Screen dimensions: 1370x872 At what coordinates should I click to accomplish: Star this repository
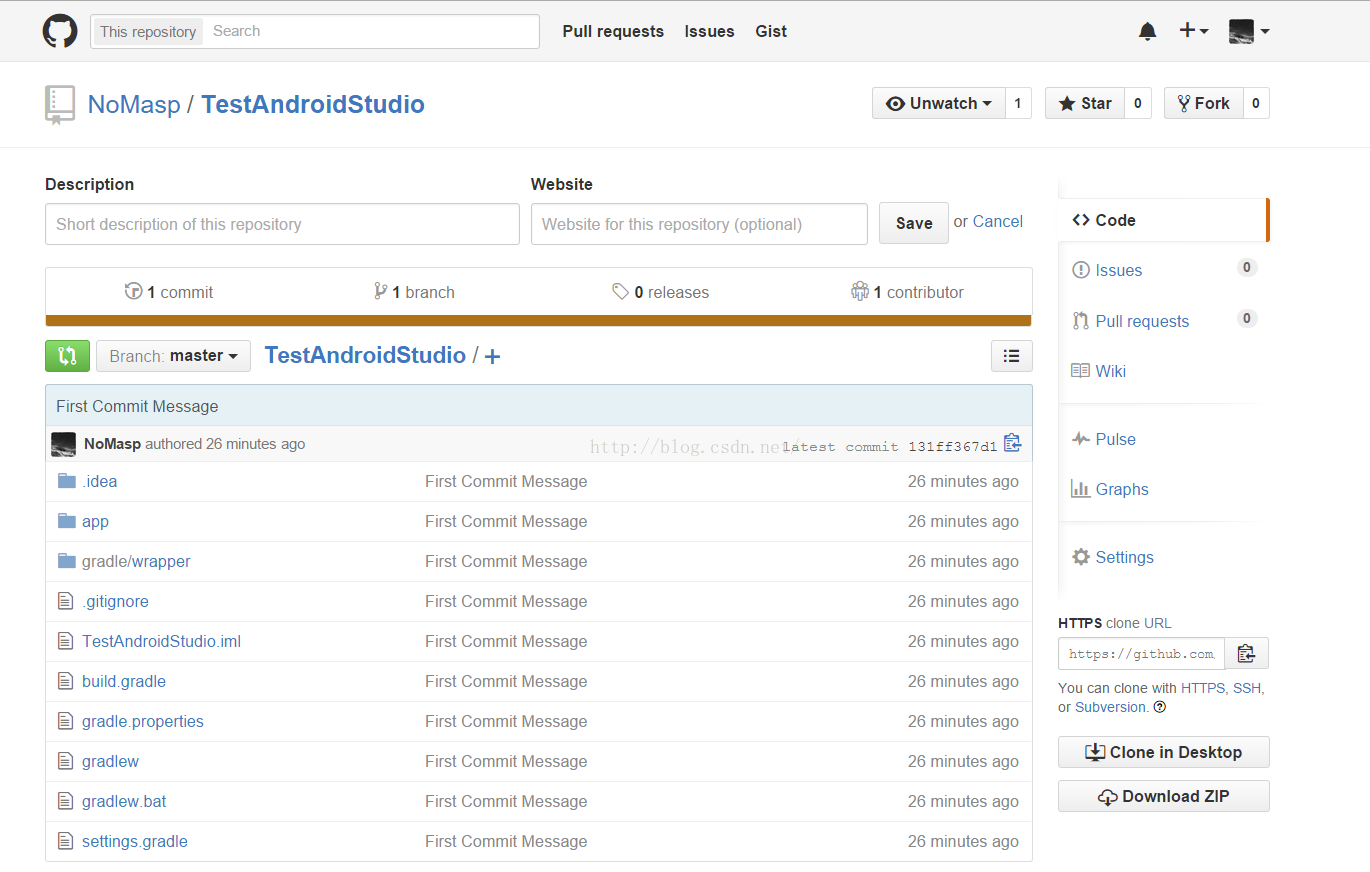(x=1085, y=103)
